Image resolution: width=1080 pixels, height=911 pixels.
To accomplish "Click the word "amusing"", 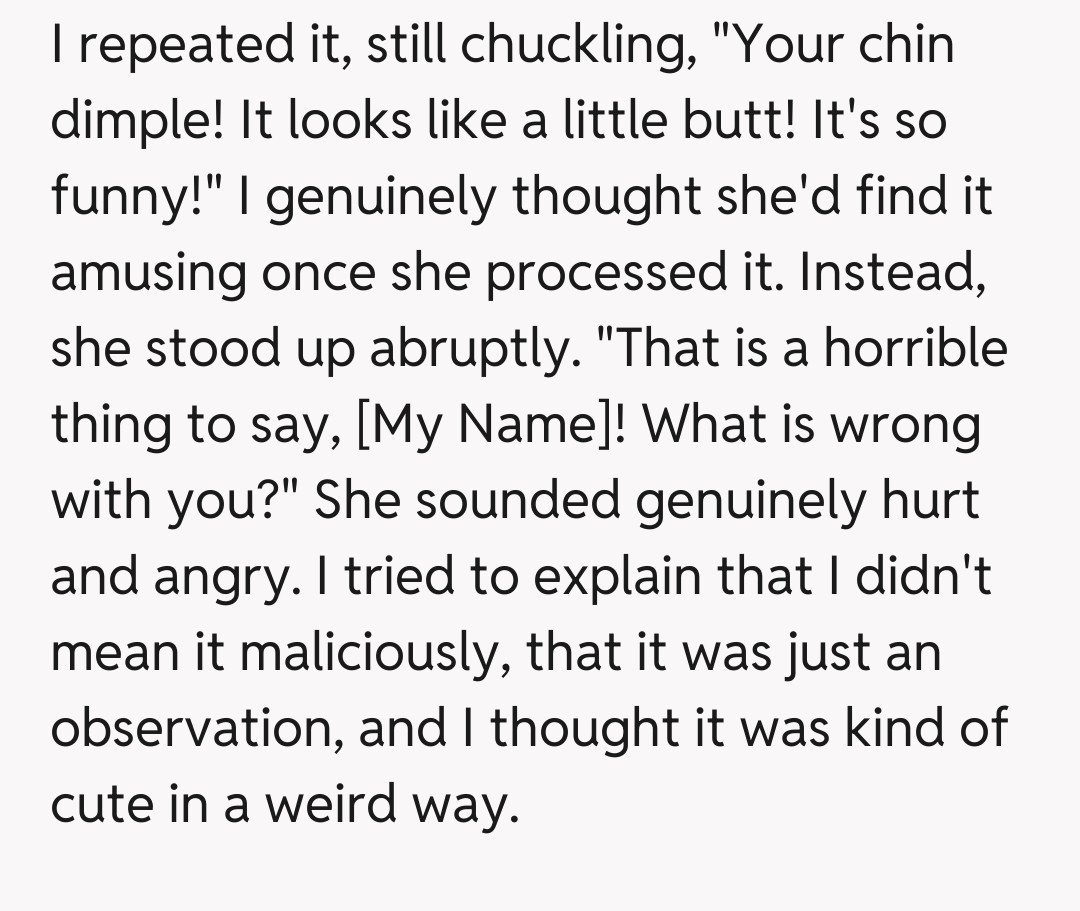I will 147,274.
